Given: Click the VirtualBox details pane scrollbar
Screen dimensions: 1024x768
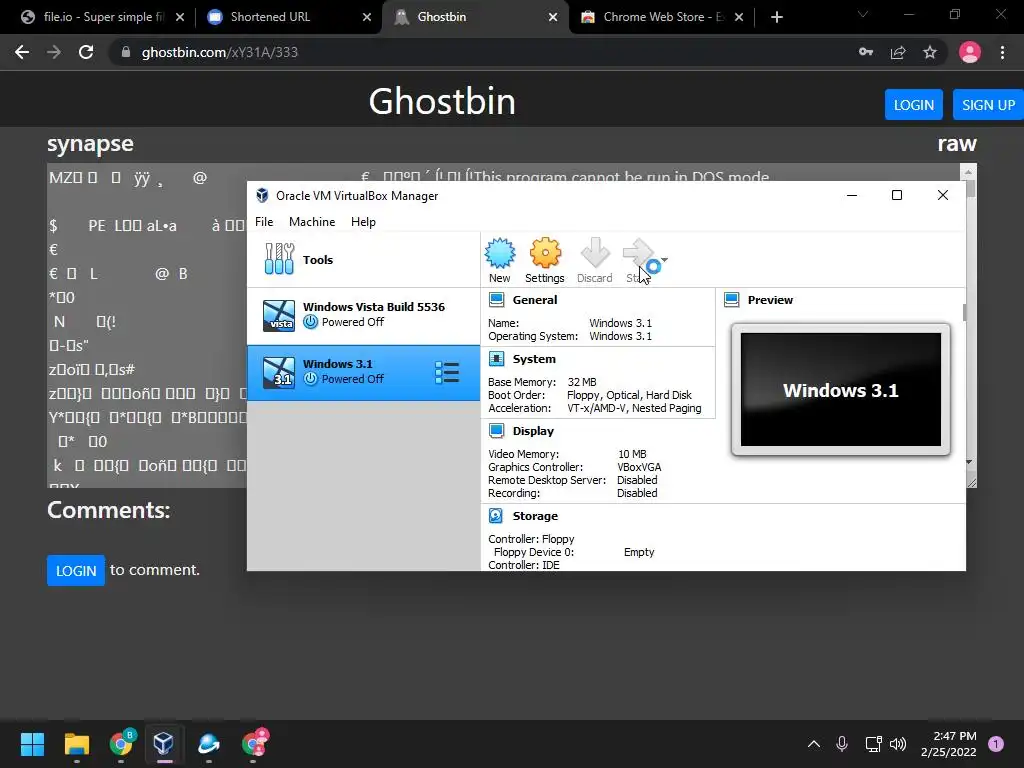Looking at the screenshot, I should tap(965, 312).
